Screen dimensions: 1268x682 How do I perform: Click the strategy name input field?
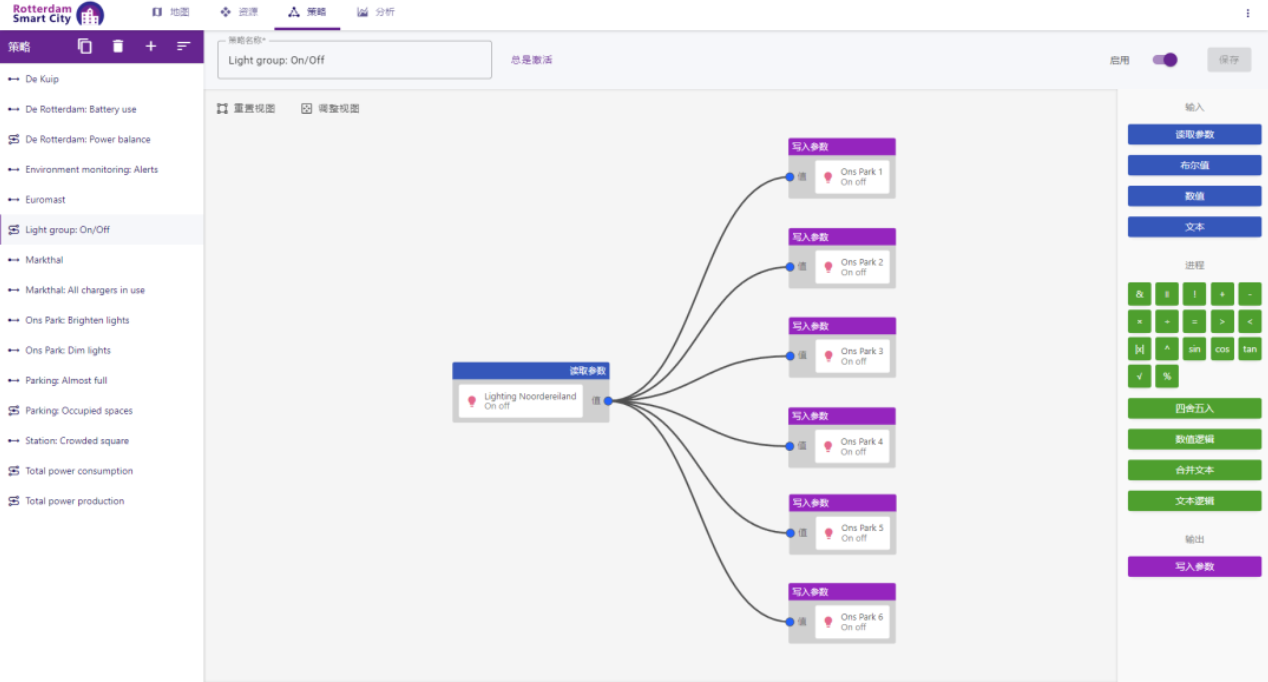pyautogui.click(x=354, y=60)
